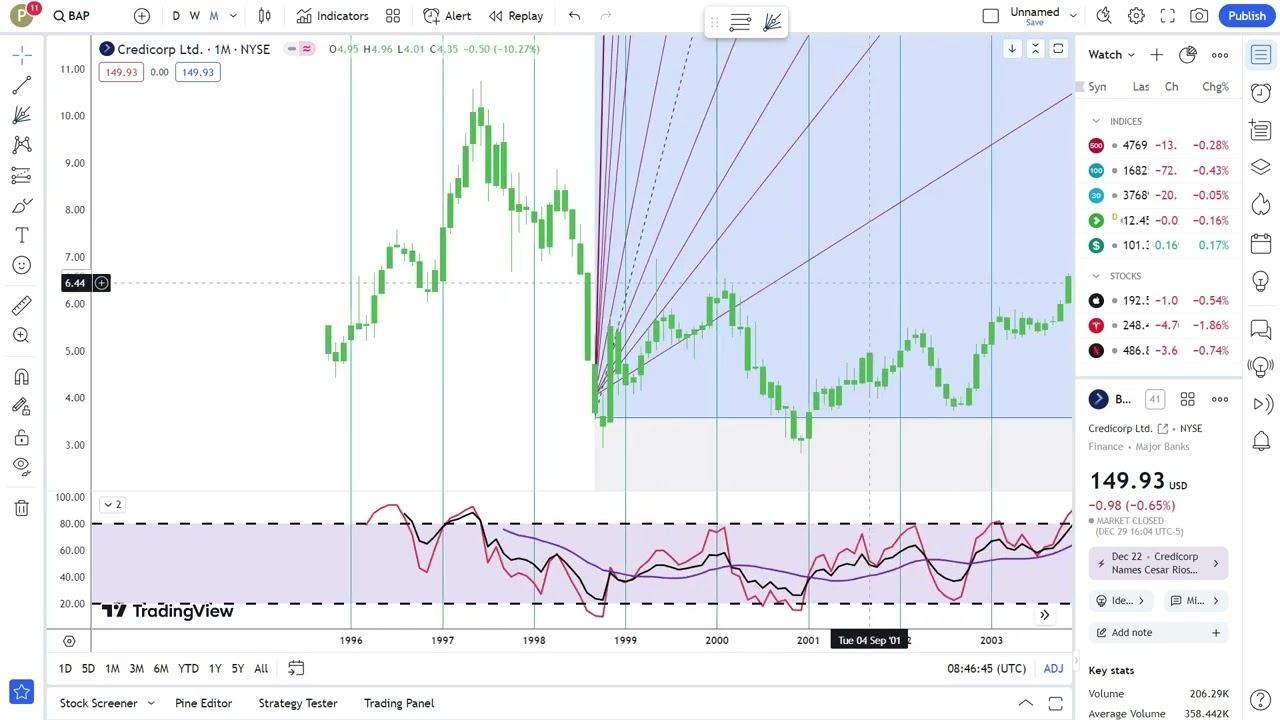Open the patterns drawing tool
Image resolution: width=1280 pixels, height=720 pixels.
point(21,145)
